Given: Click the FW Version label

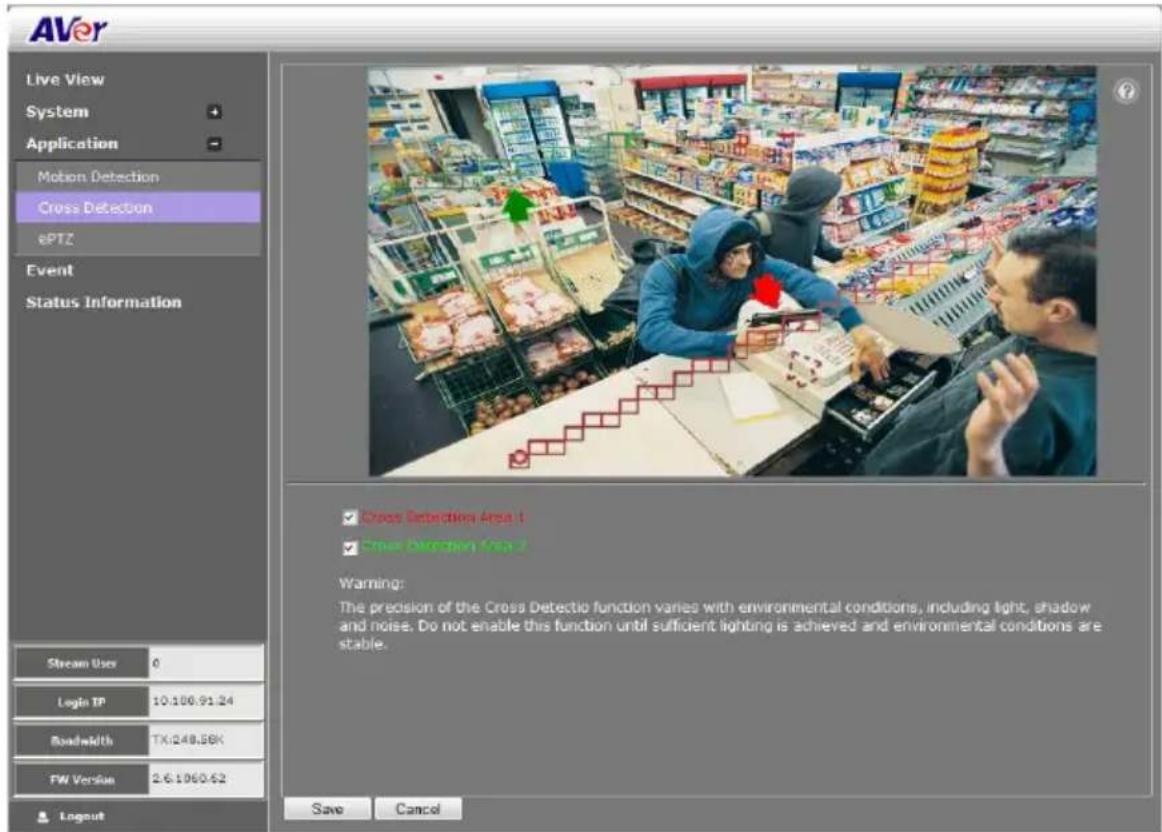Looking at the screenshot, I should tap(82, 779).
